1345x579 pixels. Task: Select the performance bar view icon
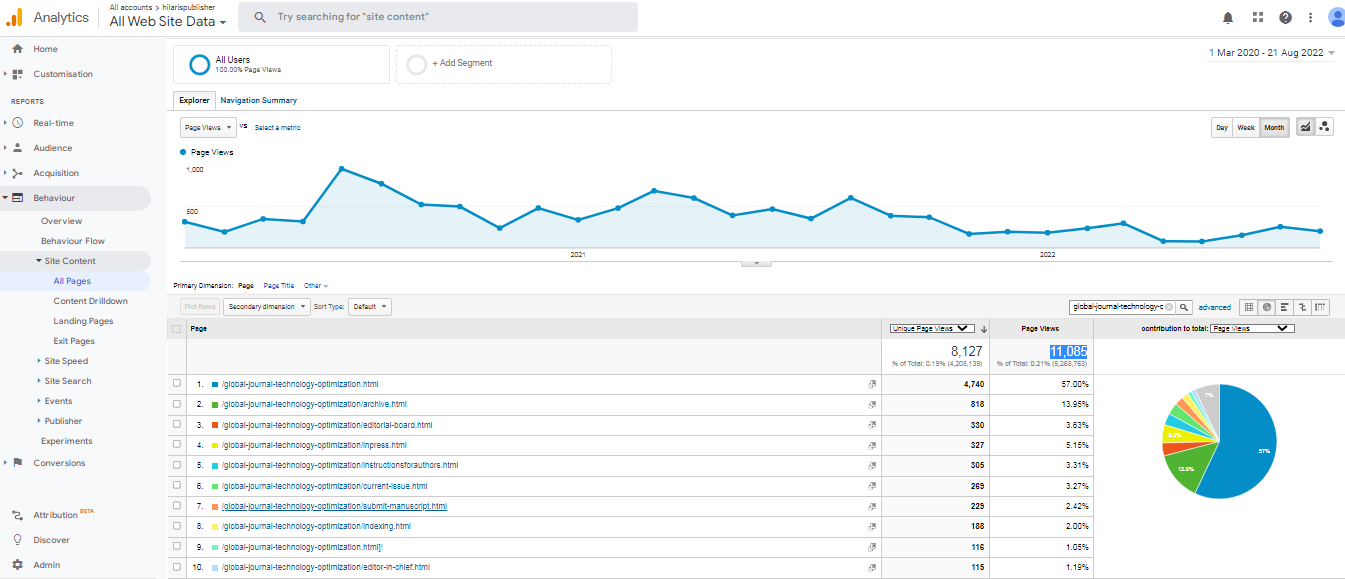pos(1284,307)
